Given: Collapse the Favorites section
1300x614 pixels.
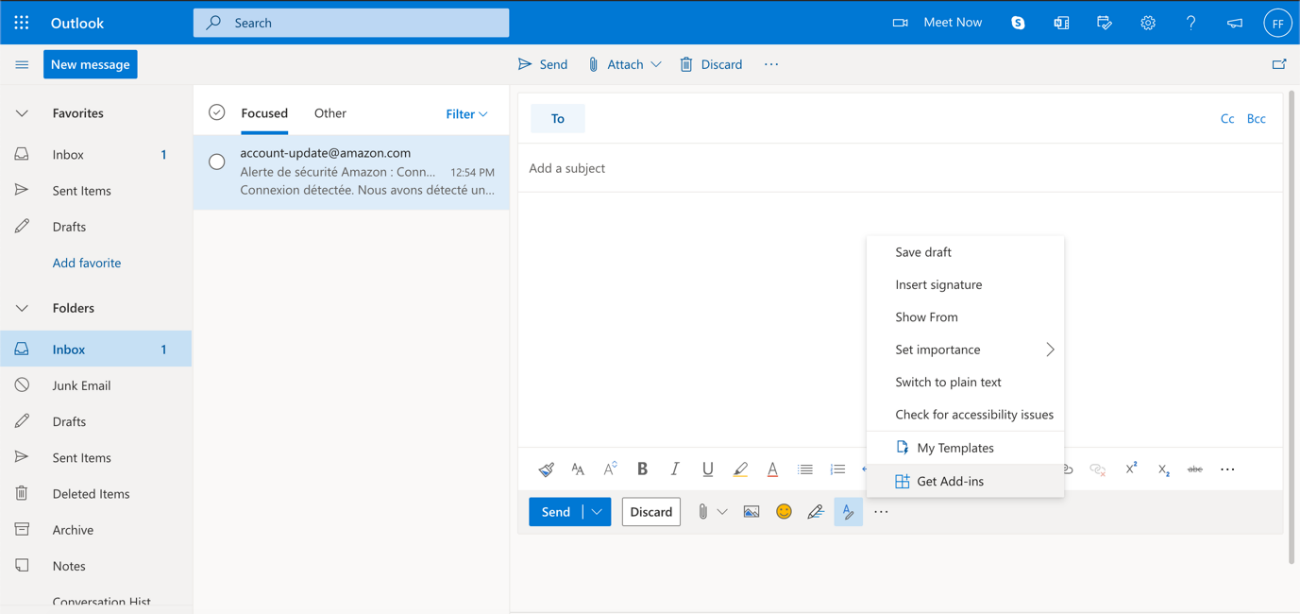Looking at the screenshot, I should [x=22, y=113].
